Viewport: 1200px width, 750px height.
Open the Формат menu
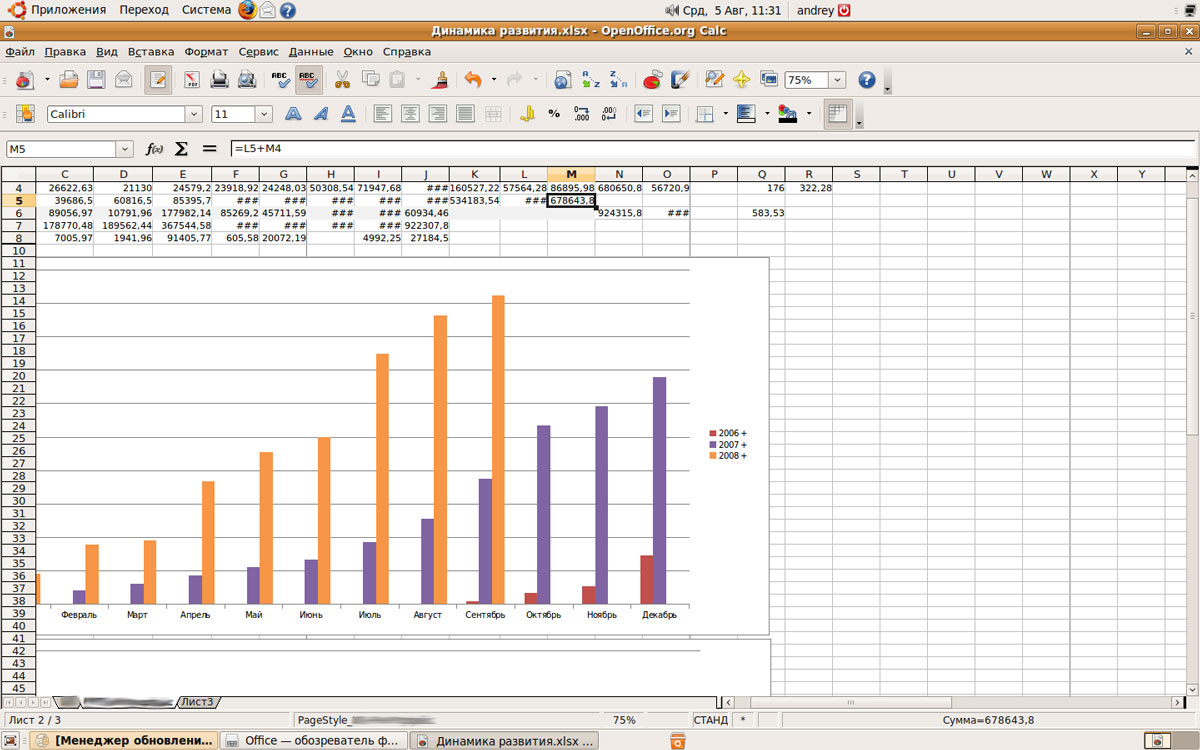tap(206, 52)
